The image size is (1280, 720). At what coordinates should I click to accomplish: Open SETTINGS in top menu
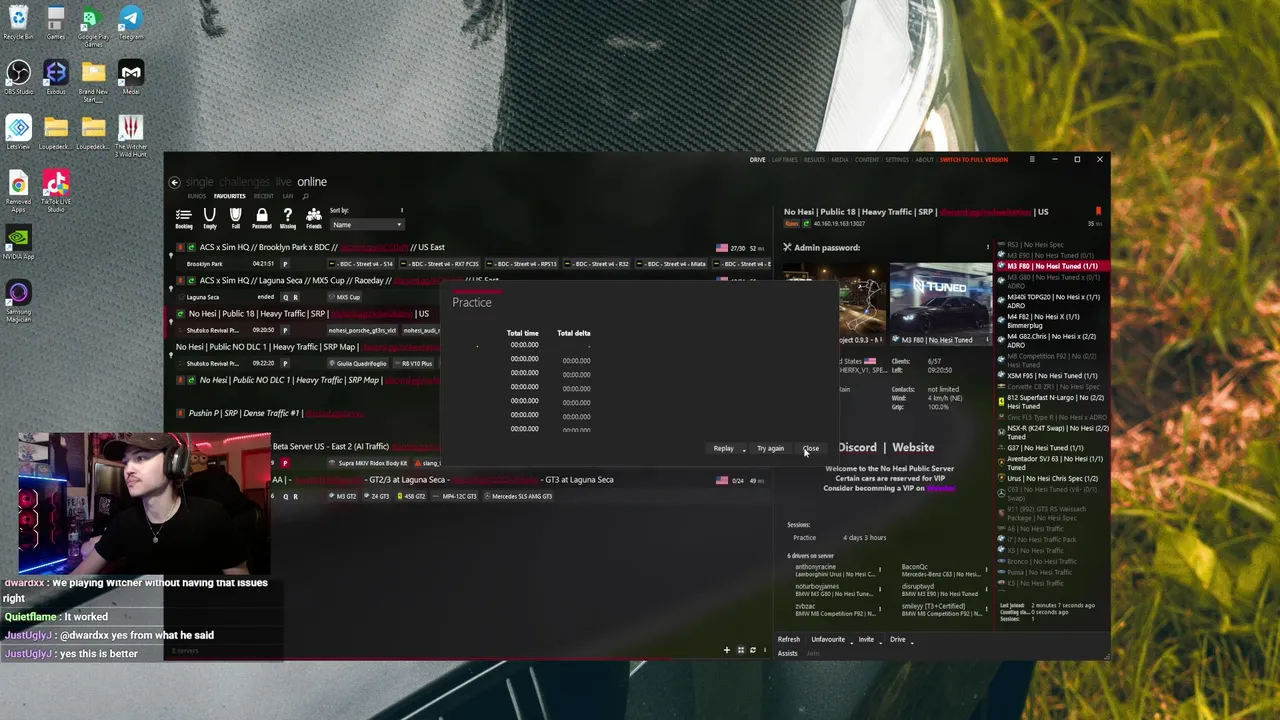pyautogui.click(x=897, y=160)
